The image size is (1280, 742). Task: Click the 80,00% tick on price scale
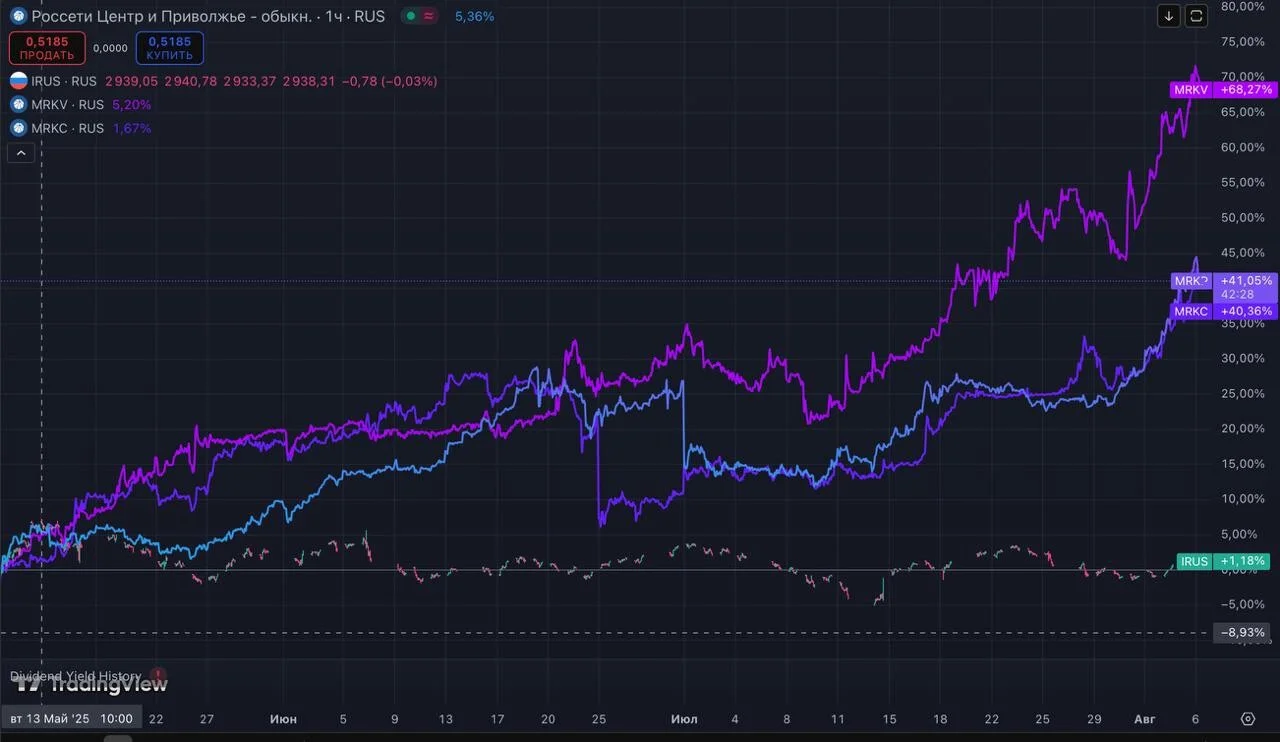pyautogui.click(x=1243, y=6)
